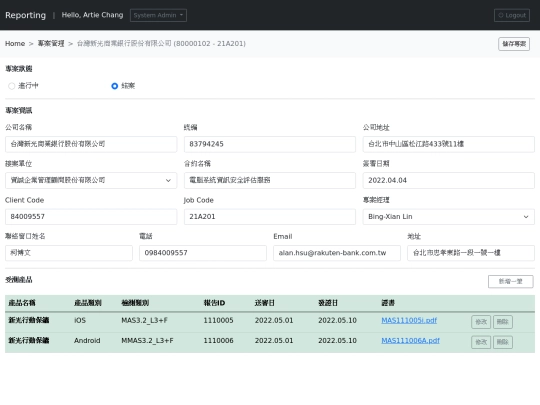540x405 pixels.
Task: Click the Reporting brand title
Action: coord(25,15)
